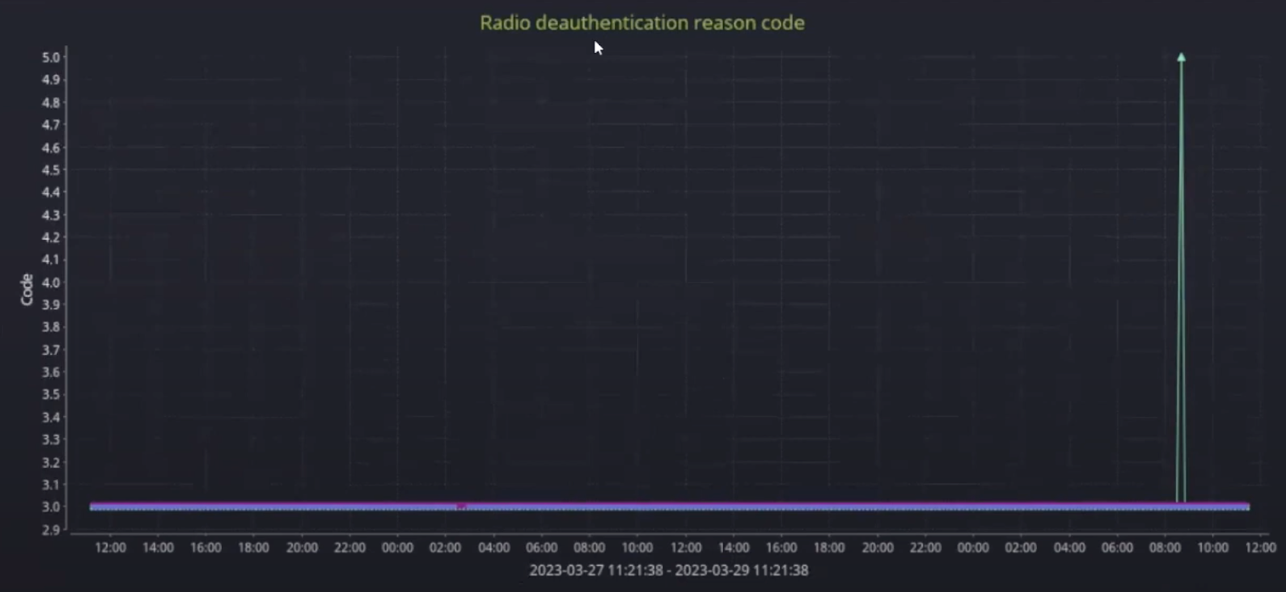Select the Code axis label

25,287
